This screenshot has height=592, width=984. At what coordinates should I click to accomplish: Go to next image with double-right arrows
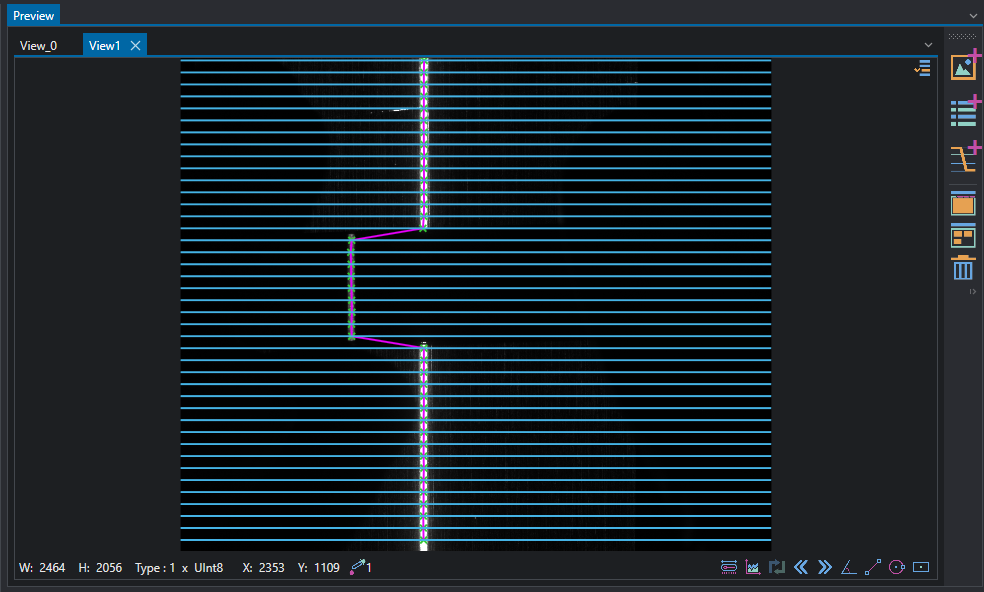pos(825,568)
